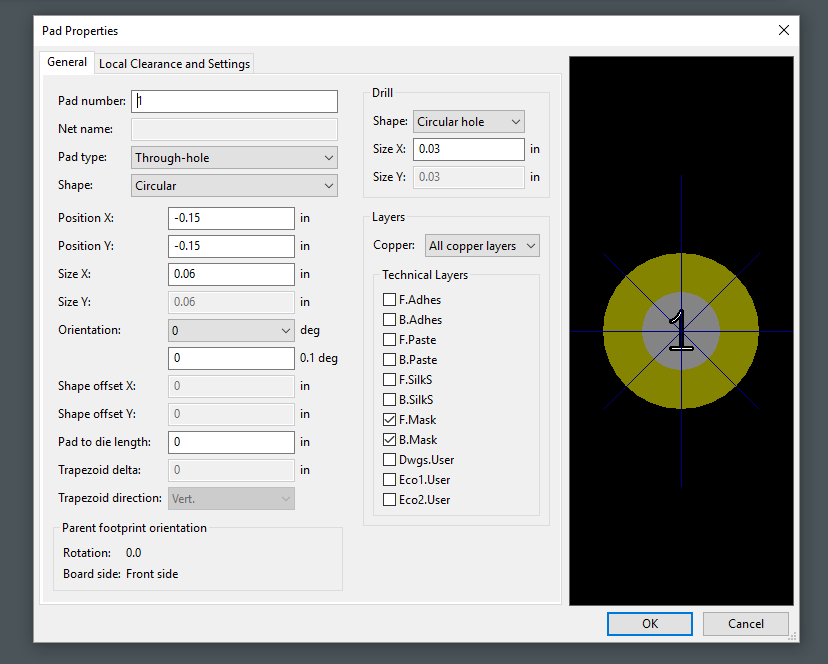Close the Pad Properties dialog

pyautogui.click(x=783, y=30)
